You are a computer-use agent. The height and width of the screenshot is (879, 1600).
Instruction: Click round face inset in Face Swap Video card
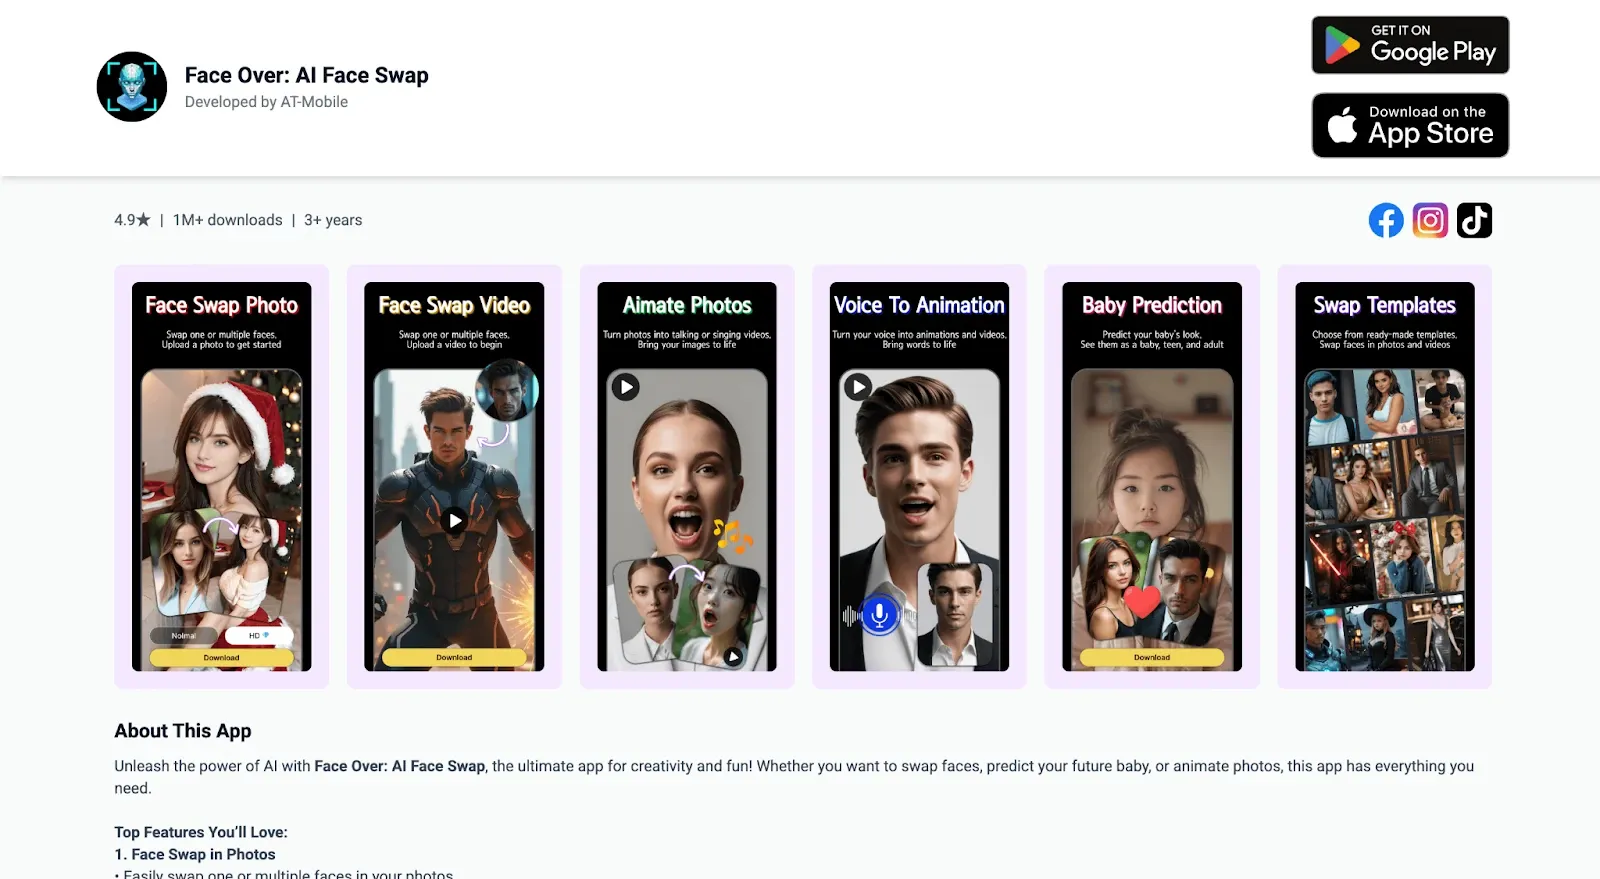click(x=507, y=391)
